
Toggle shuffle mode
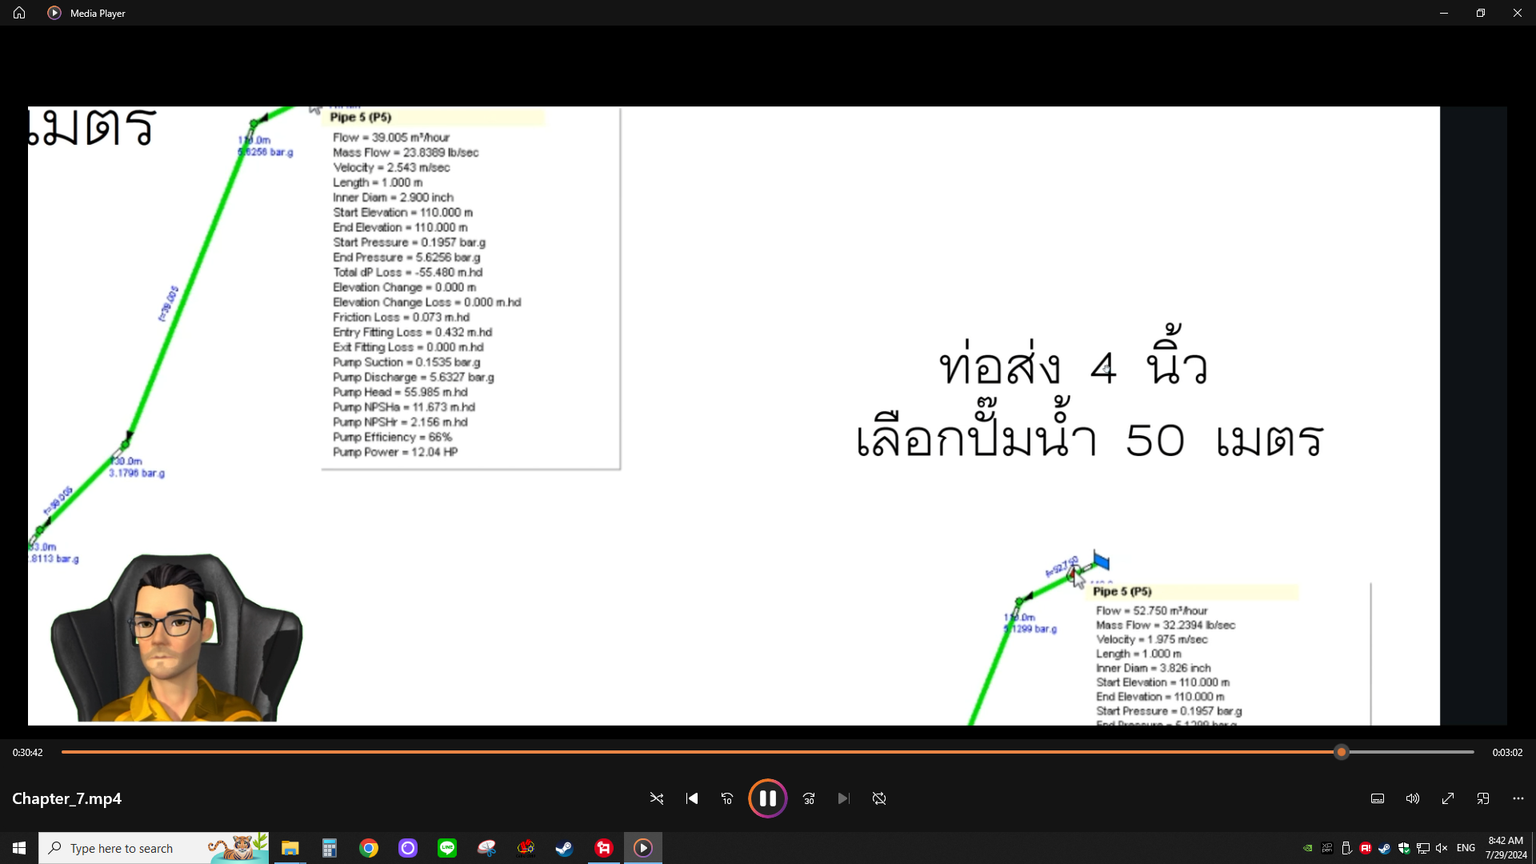[x=657, y=798]
